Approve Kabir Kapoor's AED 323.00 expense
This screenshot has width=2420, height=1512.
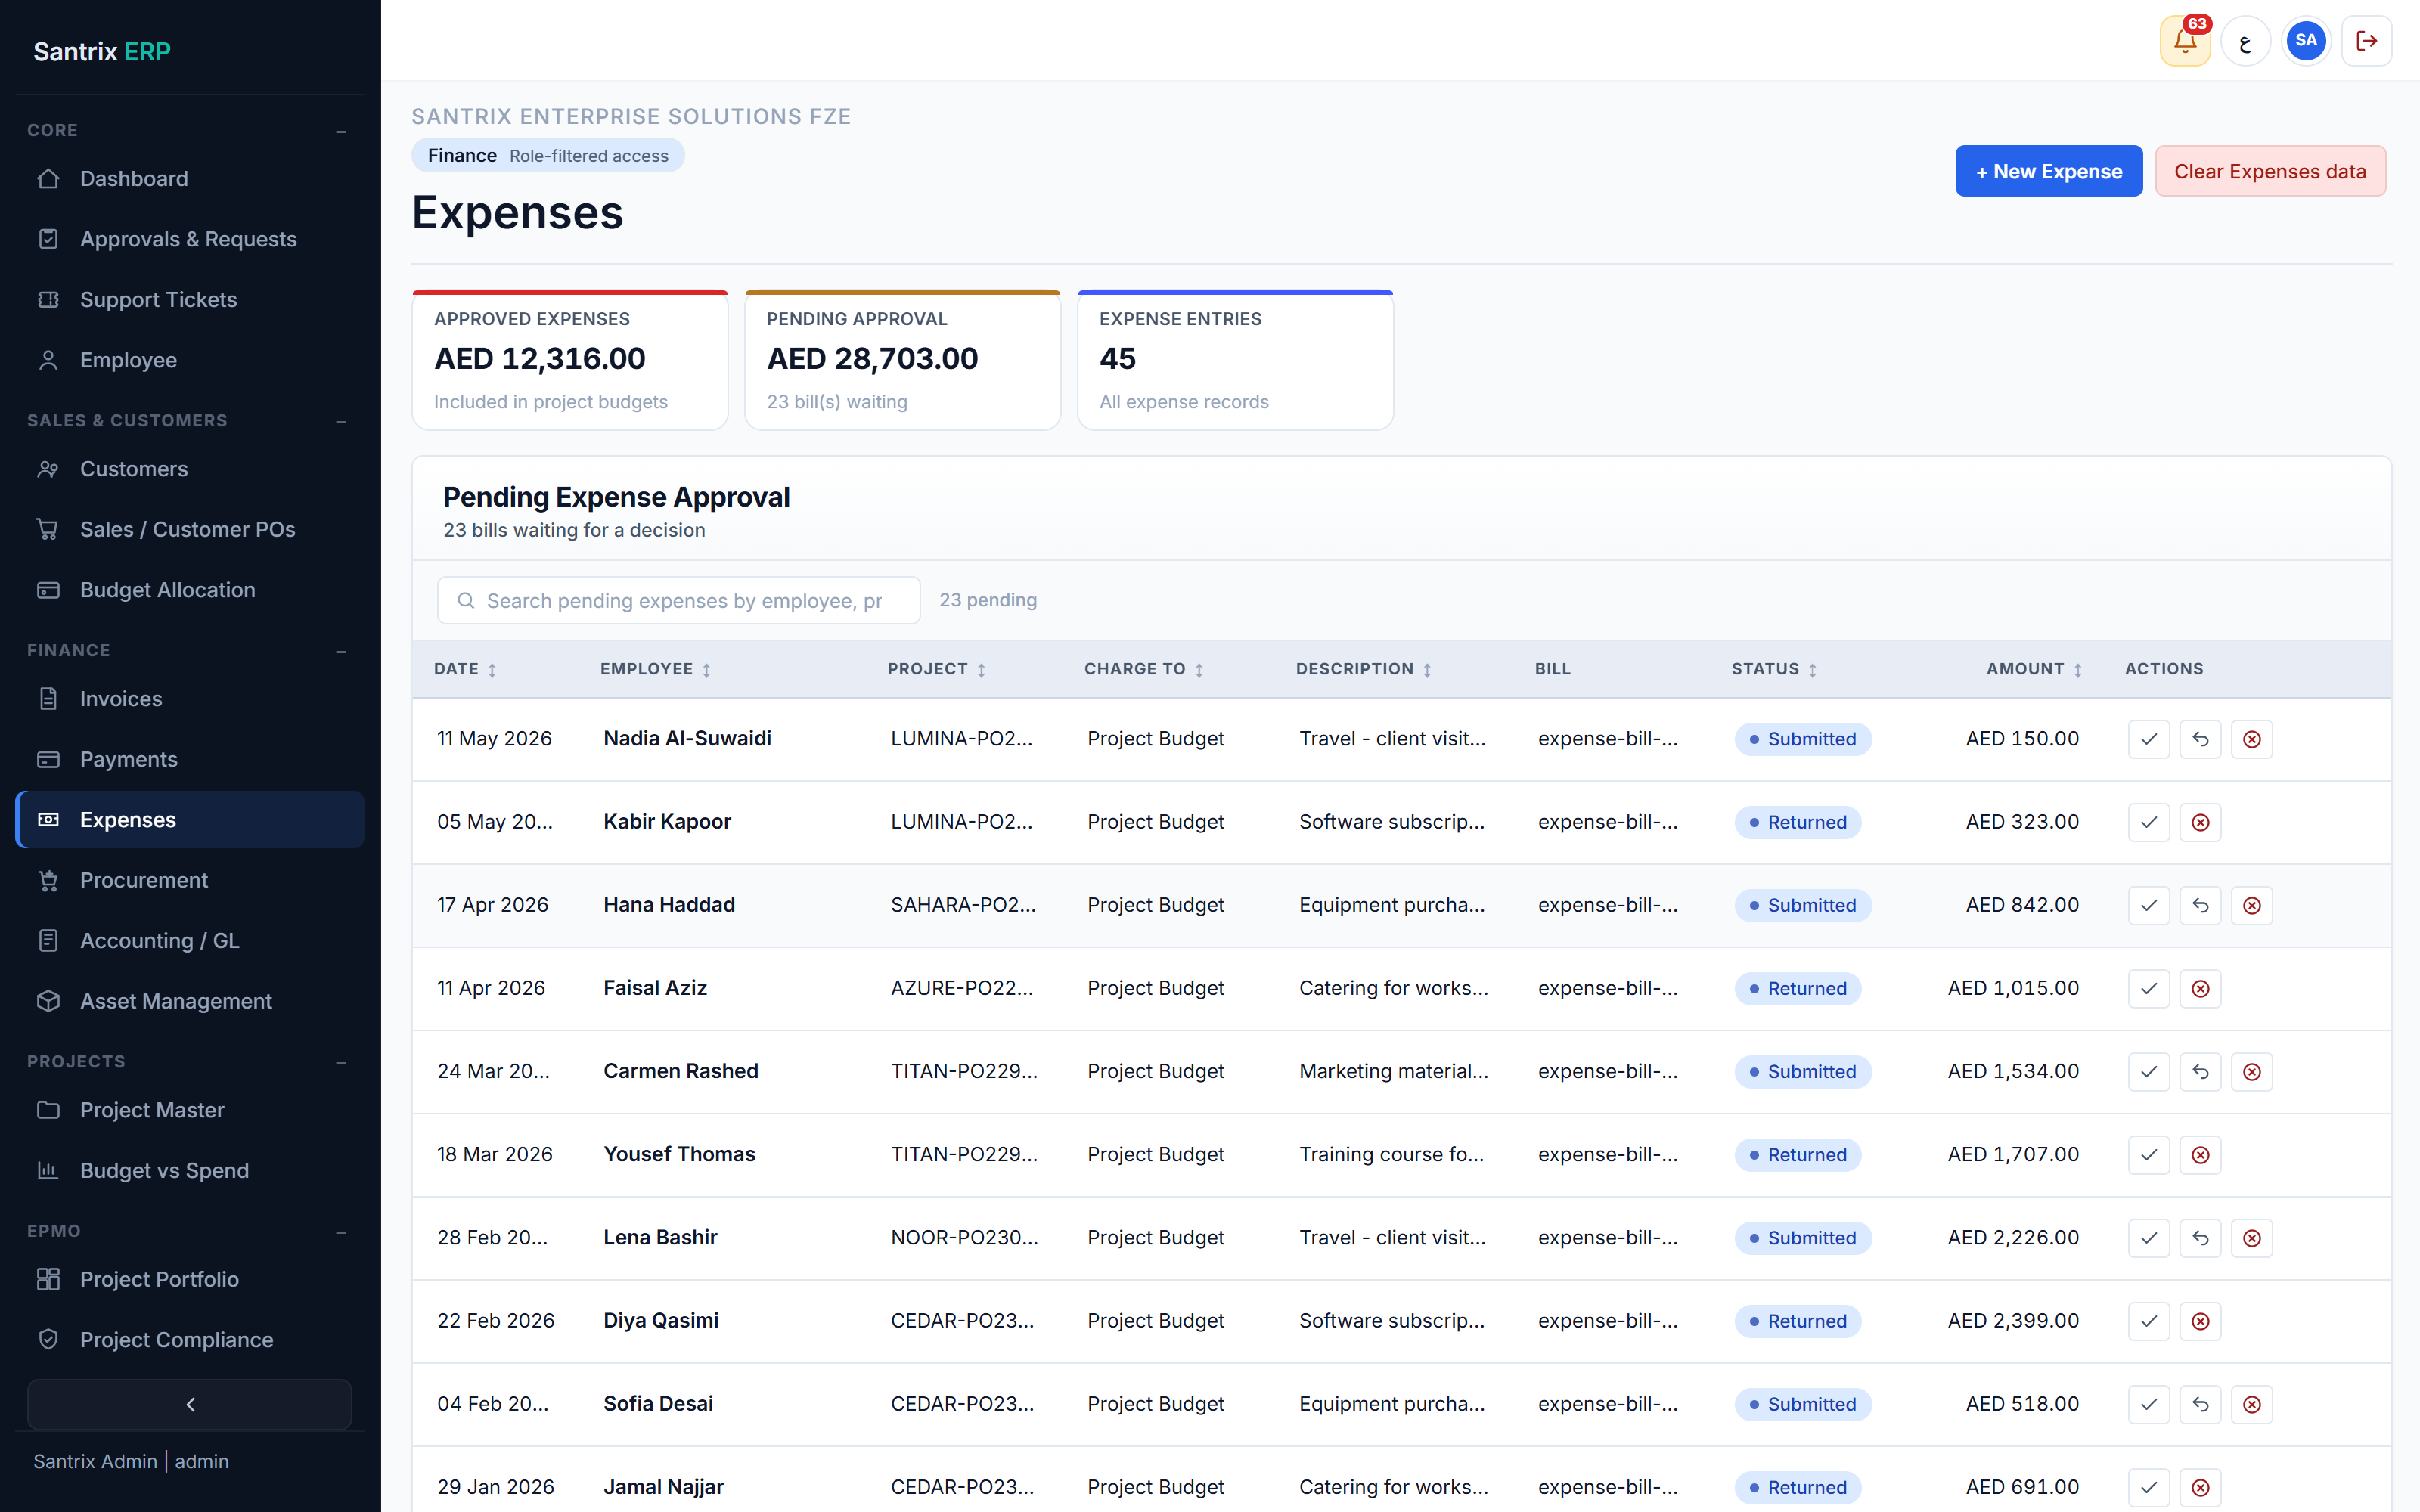tap(2148, 822)
